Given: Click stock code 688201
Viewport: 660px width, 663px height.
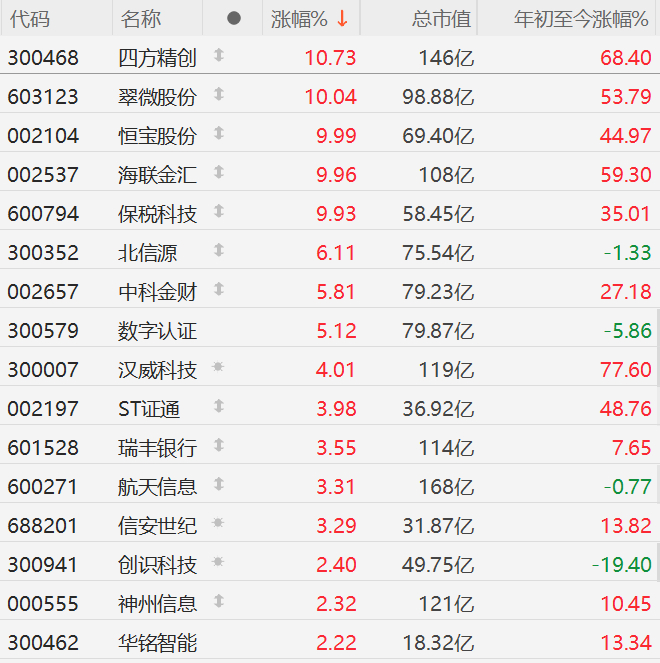Looking at the screenshot, I should point(43,526).
